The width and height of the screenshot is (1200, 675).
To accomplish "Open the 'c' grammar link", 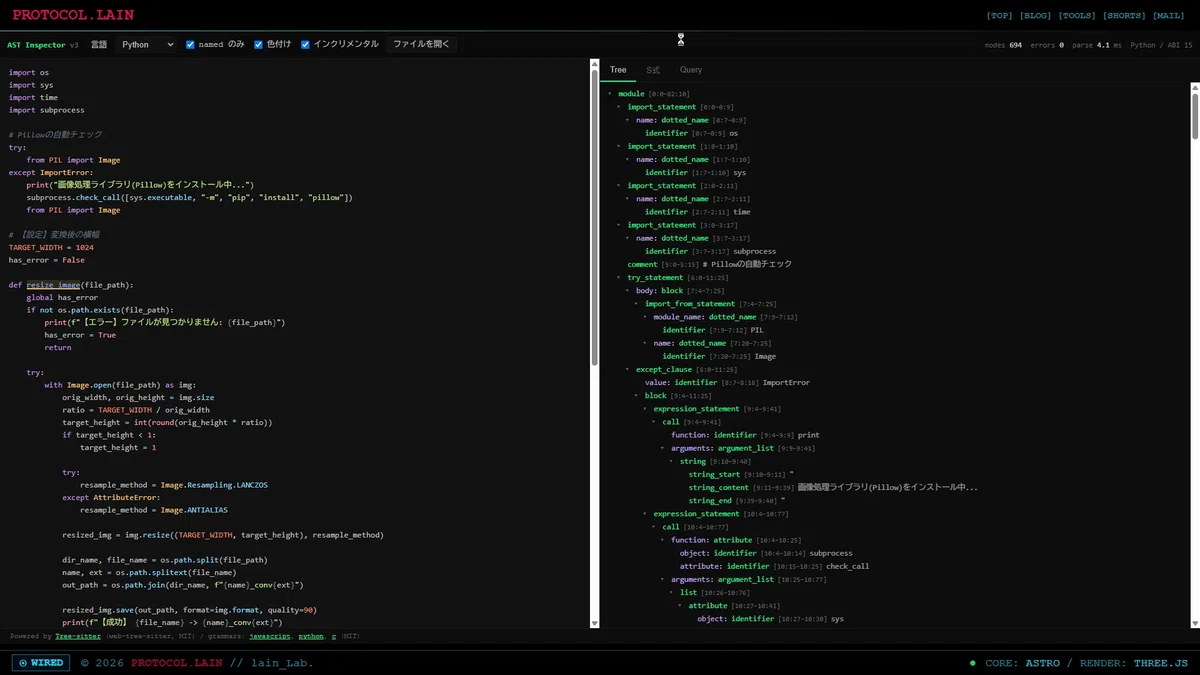I will pos(334,636).
